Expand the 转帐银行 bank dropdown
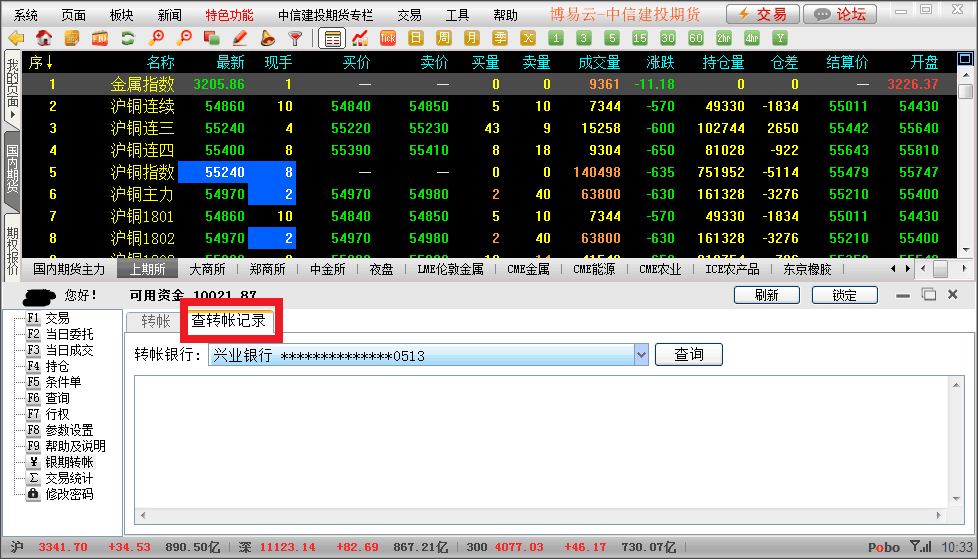 coord(641,355)
